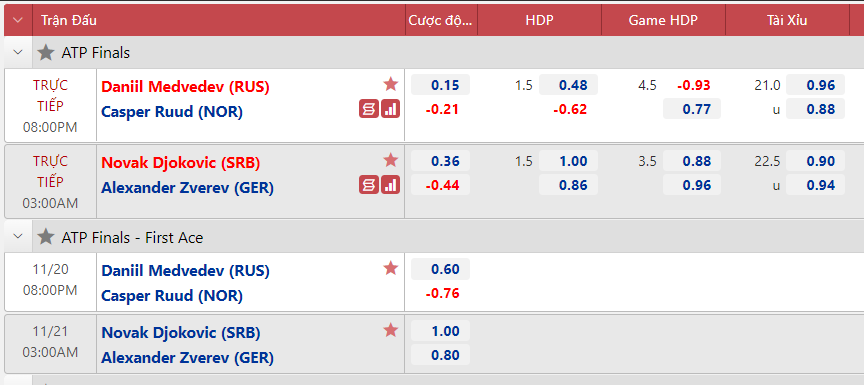Favorite the live Djokovic vs Zverev match star
The width and height of the screenshot is (864, 385).
(x=391, y=160)
